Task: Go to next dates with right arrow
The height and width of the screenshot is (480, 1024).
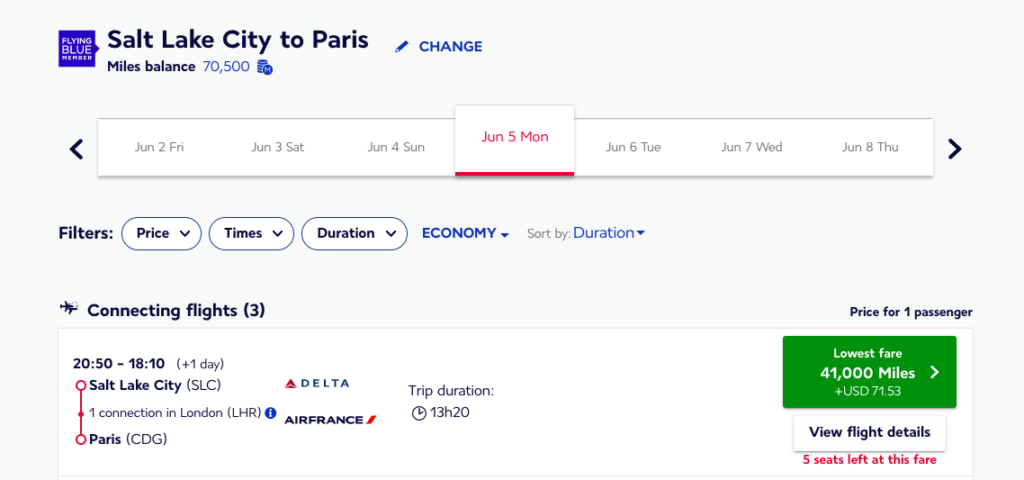Action: pos(954,149)
